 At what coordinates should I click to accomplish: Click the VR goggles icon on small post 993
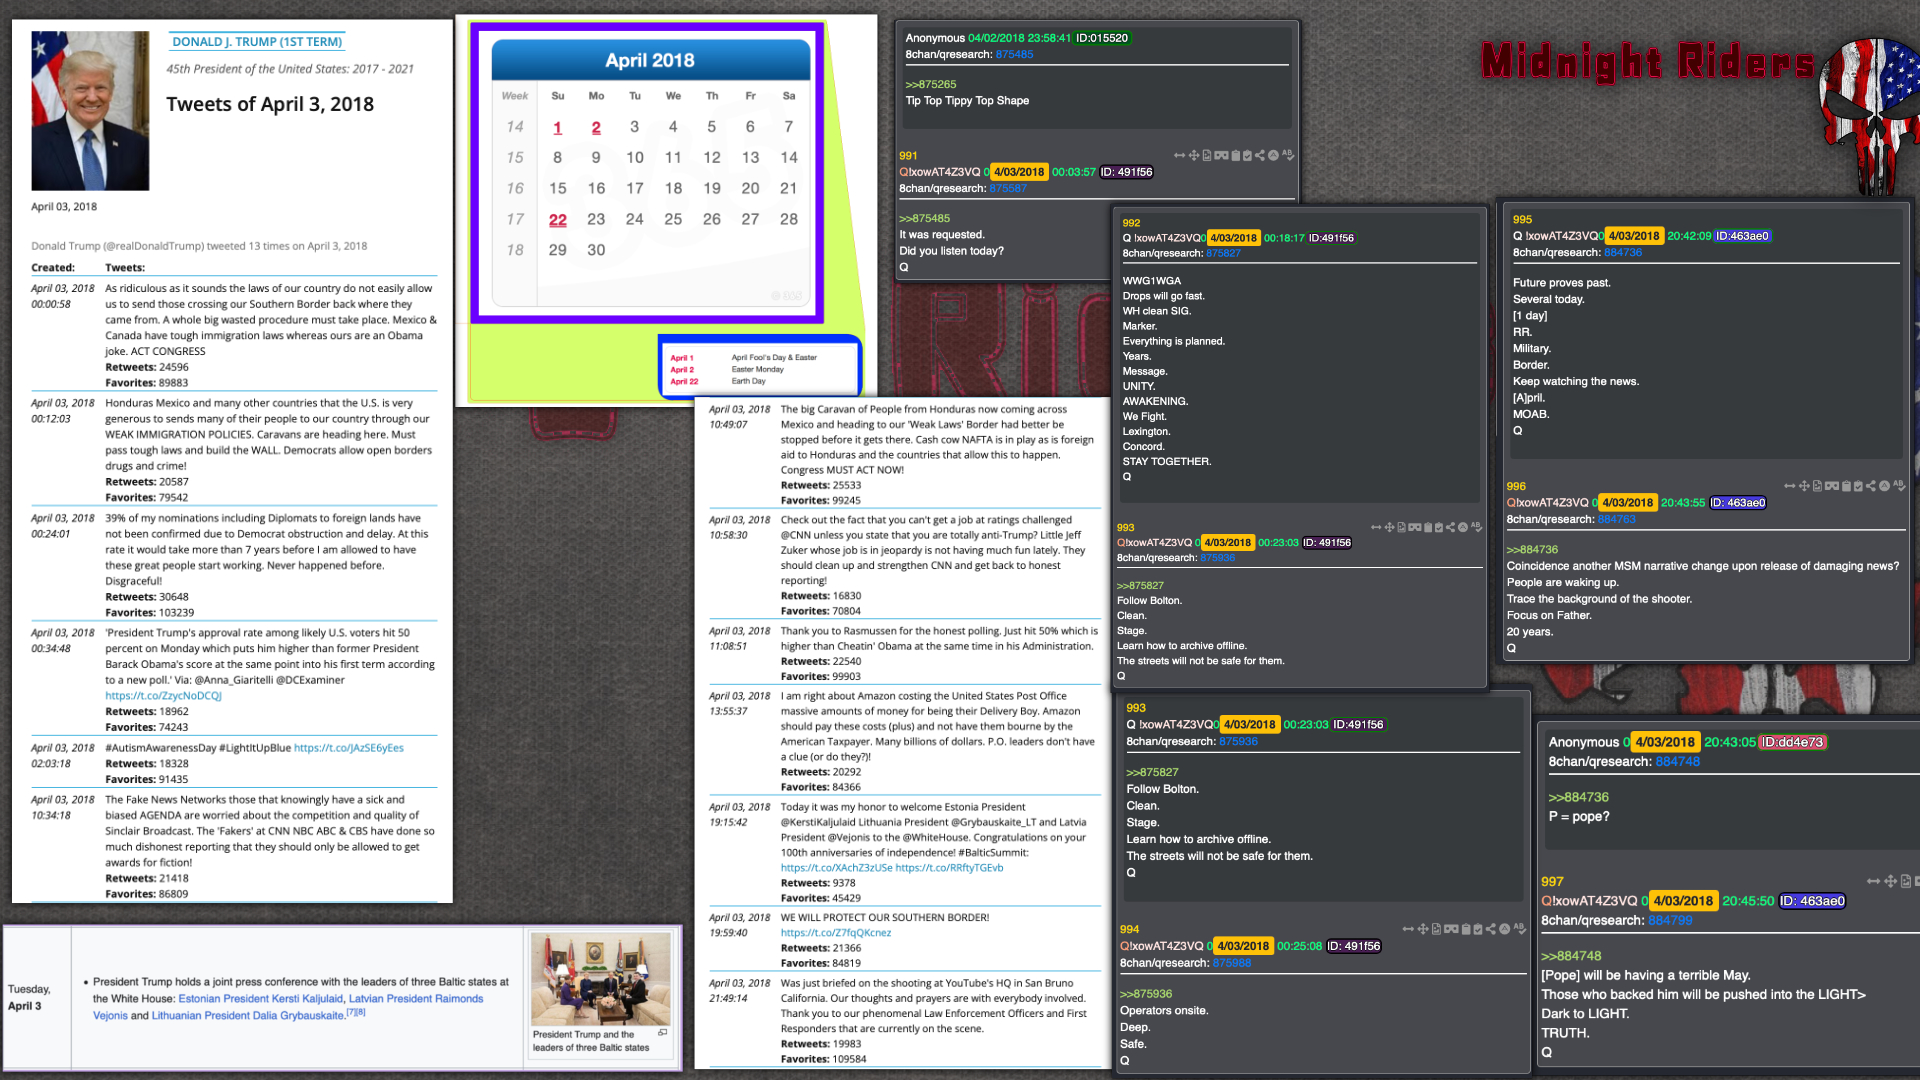point(1415,527)
